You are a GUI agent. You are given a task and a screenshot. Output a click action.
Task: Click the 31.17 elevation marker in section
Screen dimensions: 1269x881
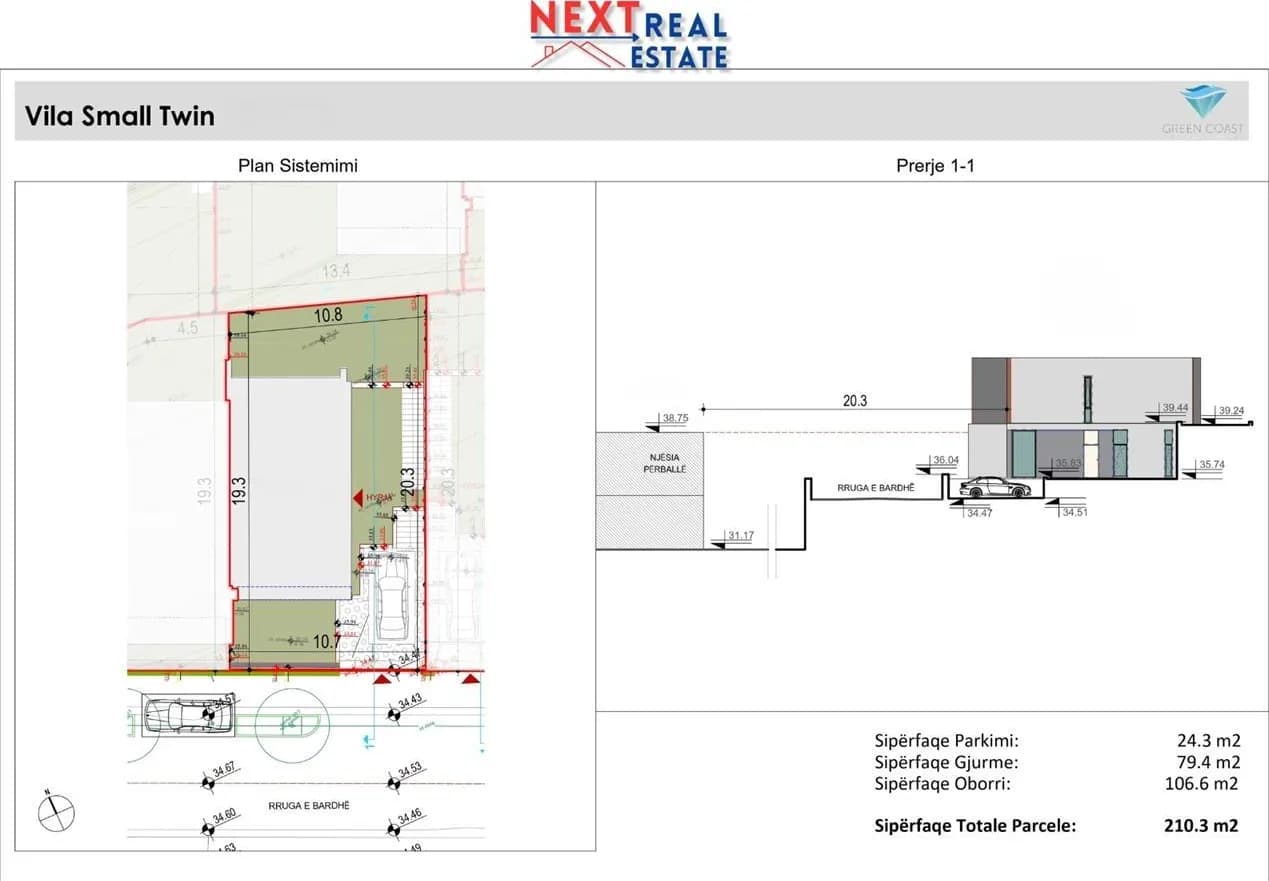click(x=740, y=537)
